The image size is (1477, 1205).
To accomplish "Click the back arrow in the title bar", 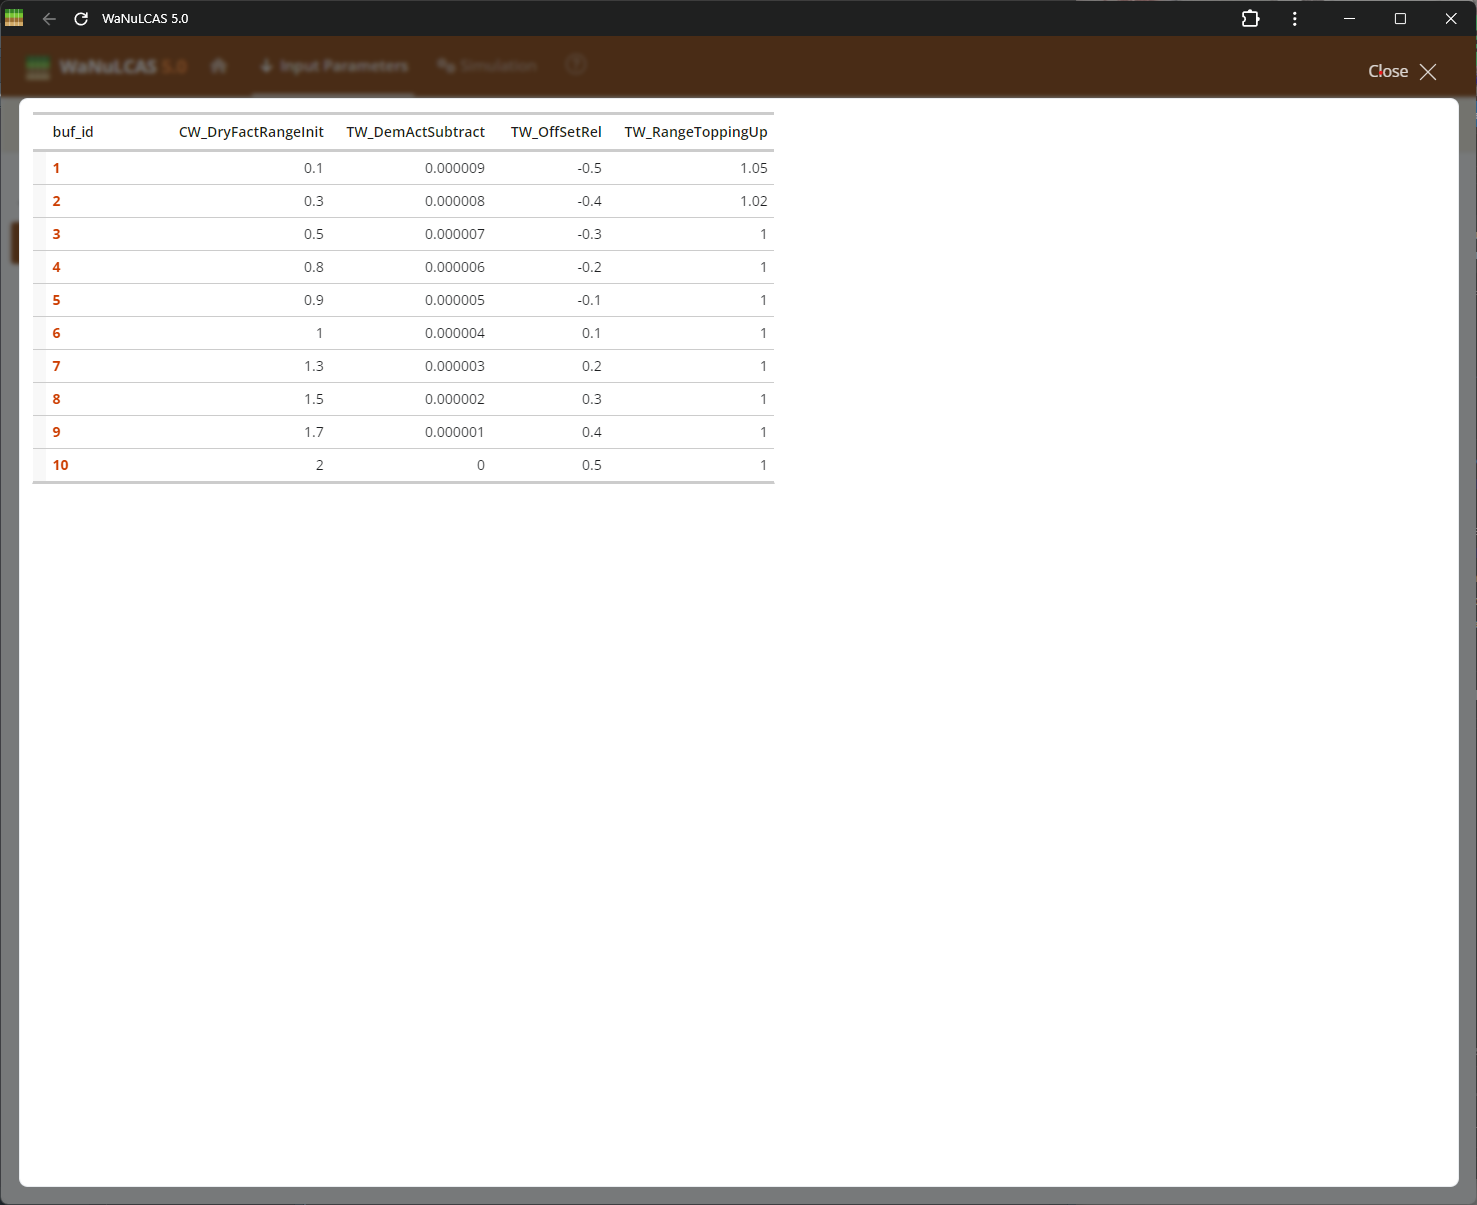I will pyautogui.click(x=49, y=18).
